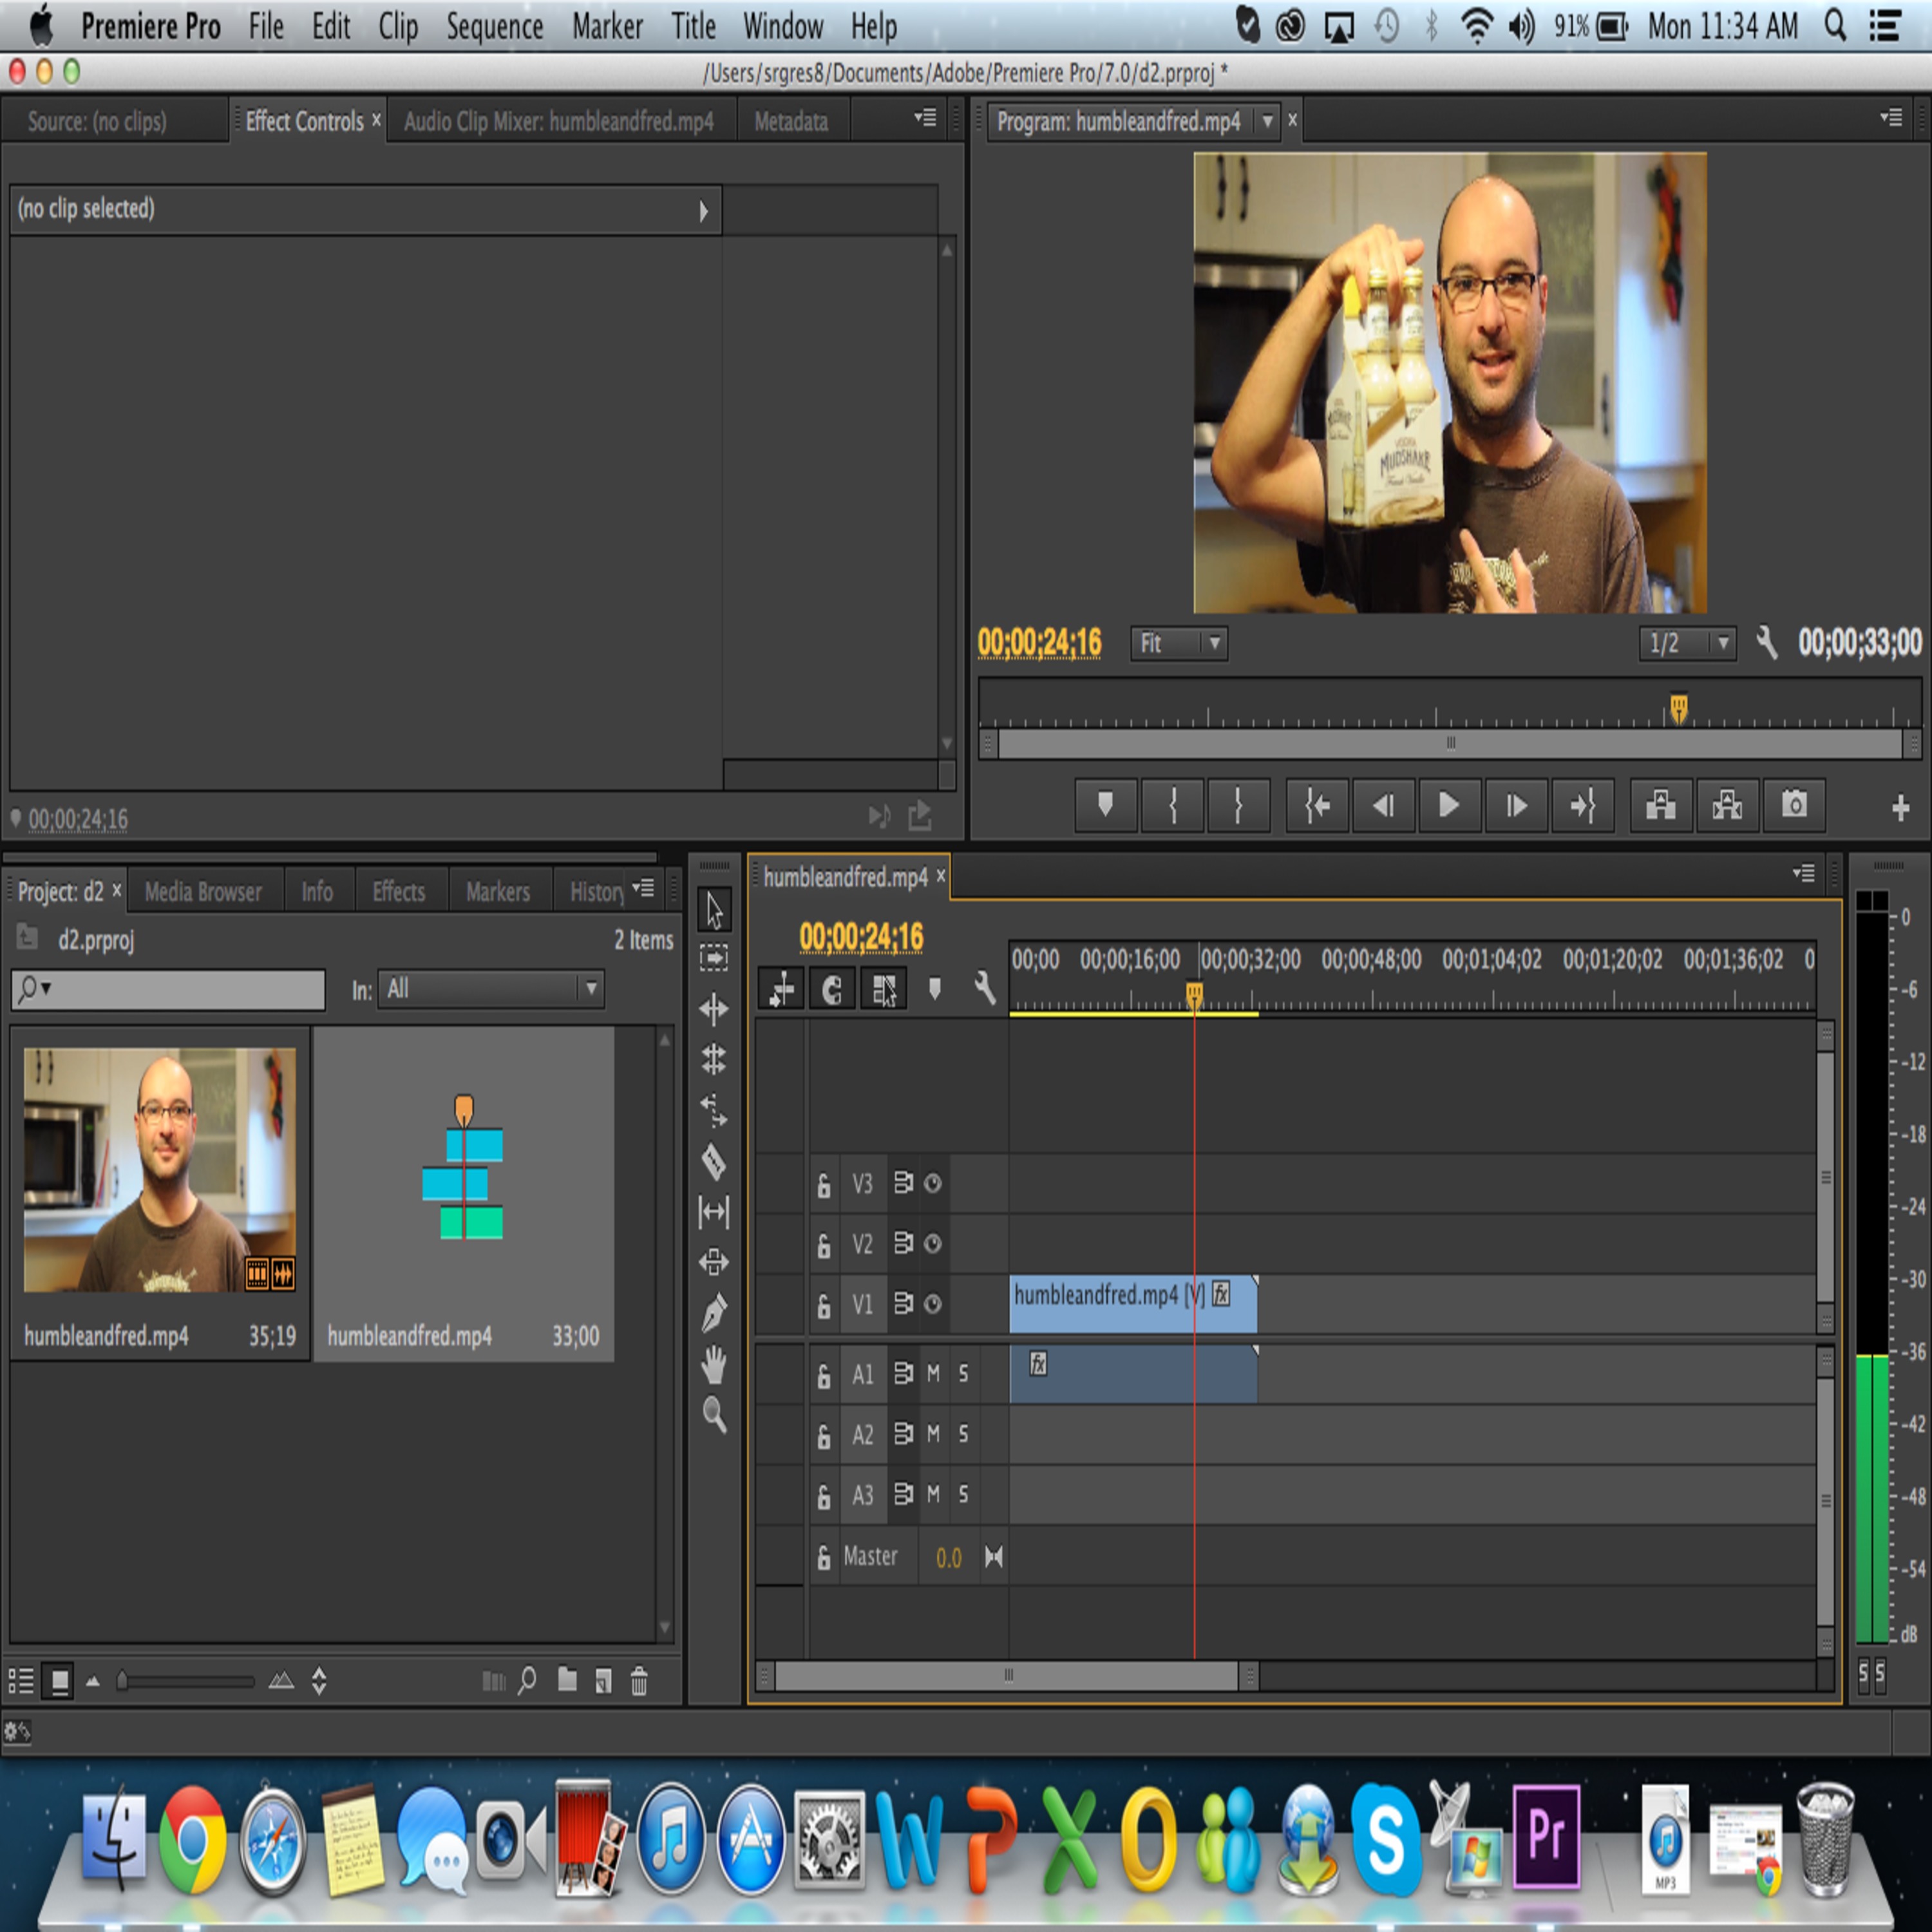Toggle Snap in the timeline

coord(832,990)
